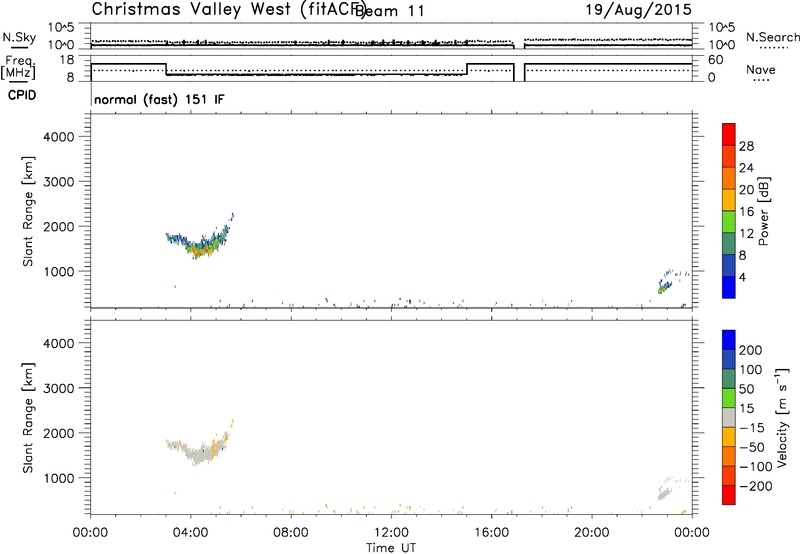The width and height of the screenshot is (800, 554).
Task: Click the 16:00 time axis tick label
Action: [x=491, y=533]
